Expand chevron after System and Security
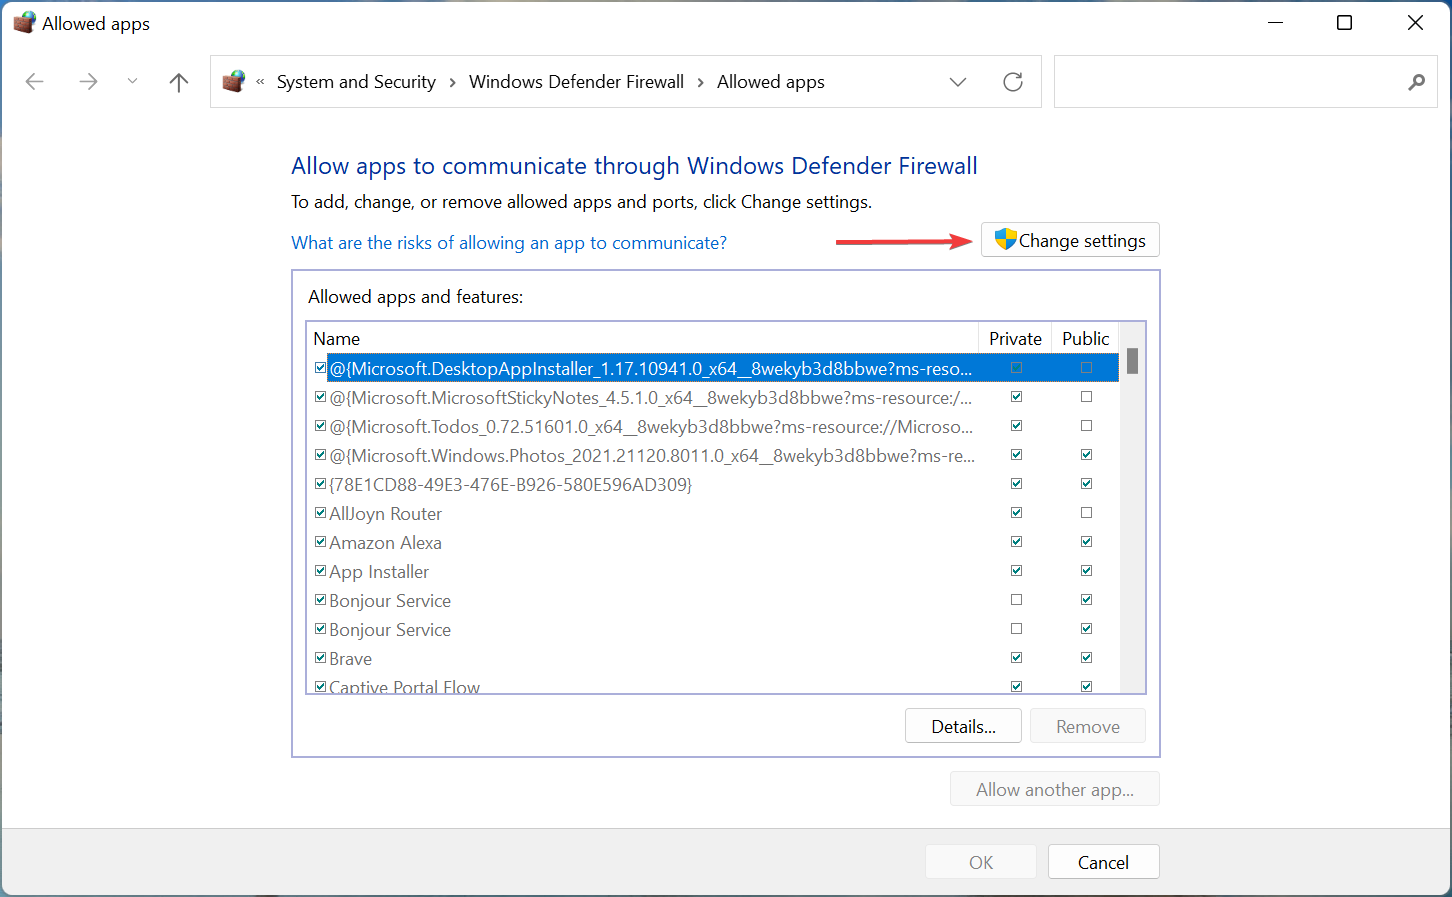This screenshot has height=897, width=1452. [x=452, y=82]
